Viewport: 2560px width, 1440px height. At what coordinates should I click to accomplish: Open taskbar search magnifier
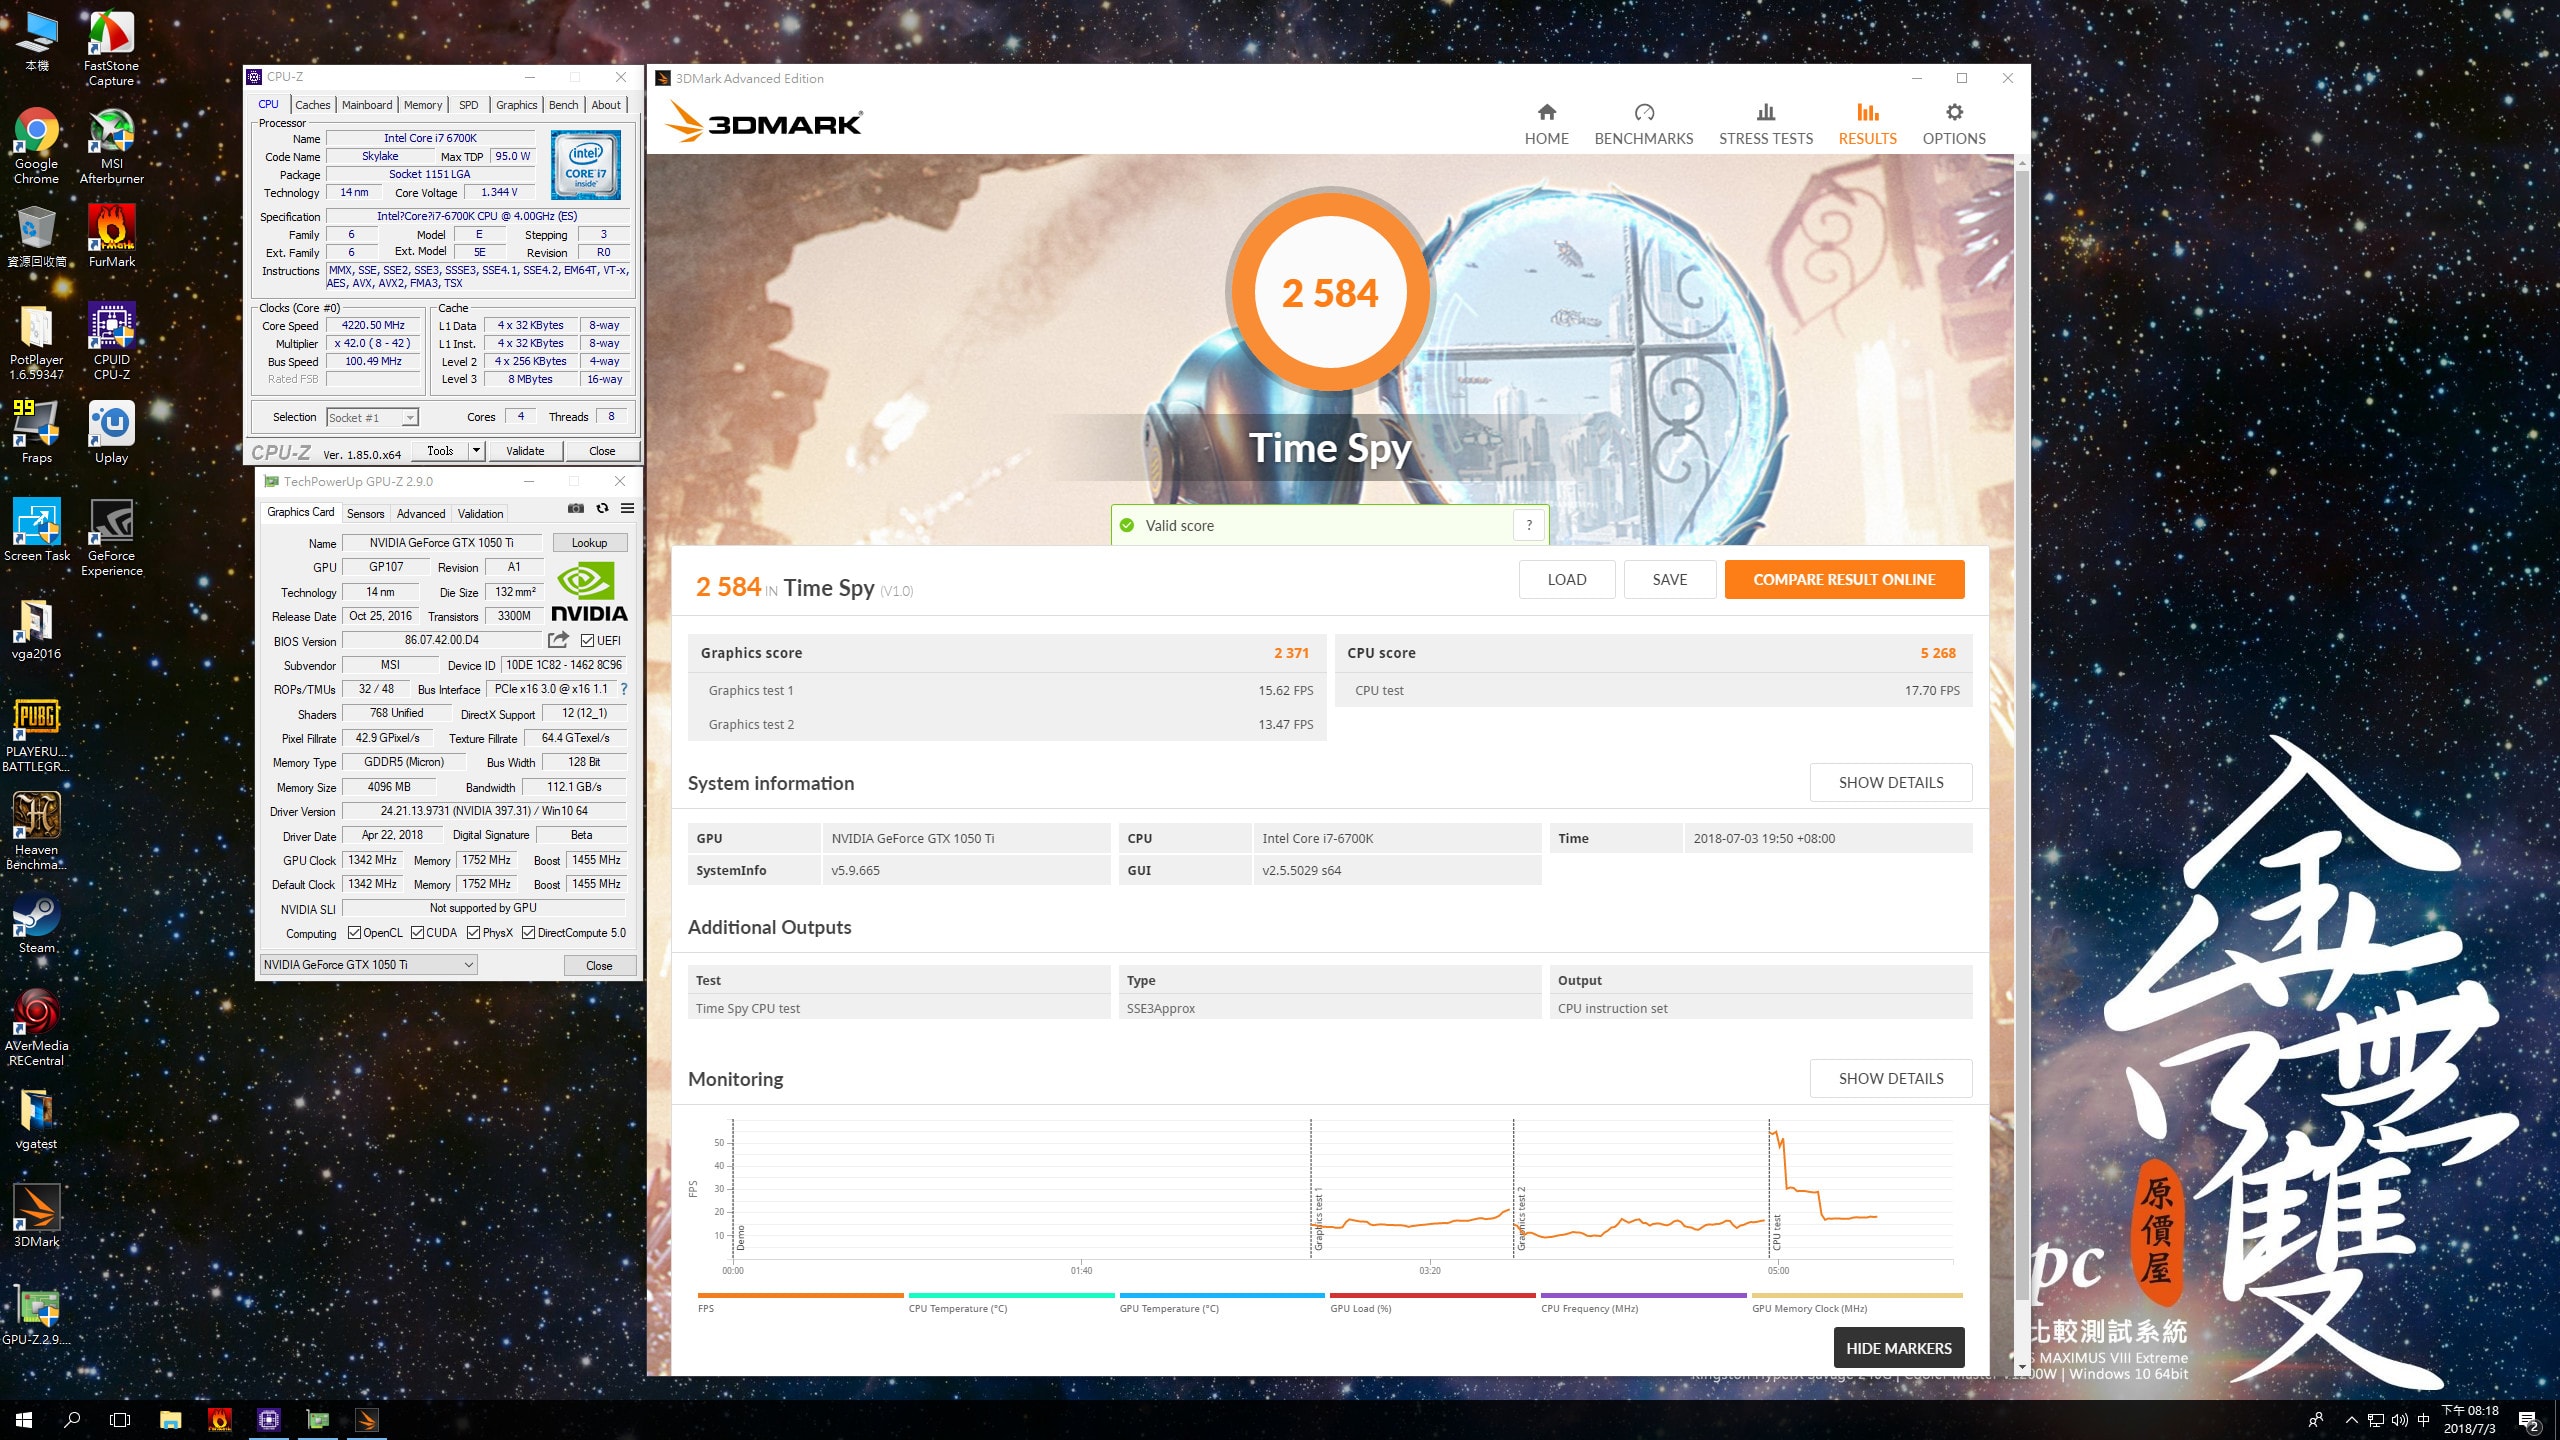click(72, 1419)
